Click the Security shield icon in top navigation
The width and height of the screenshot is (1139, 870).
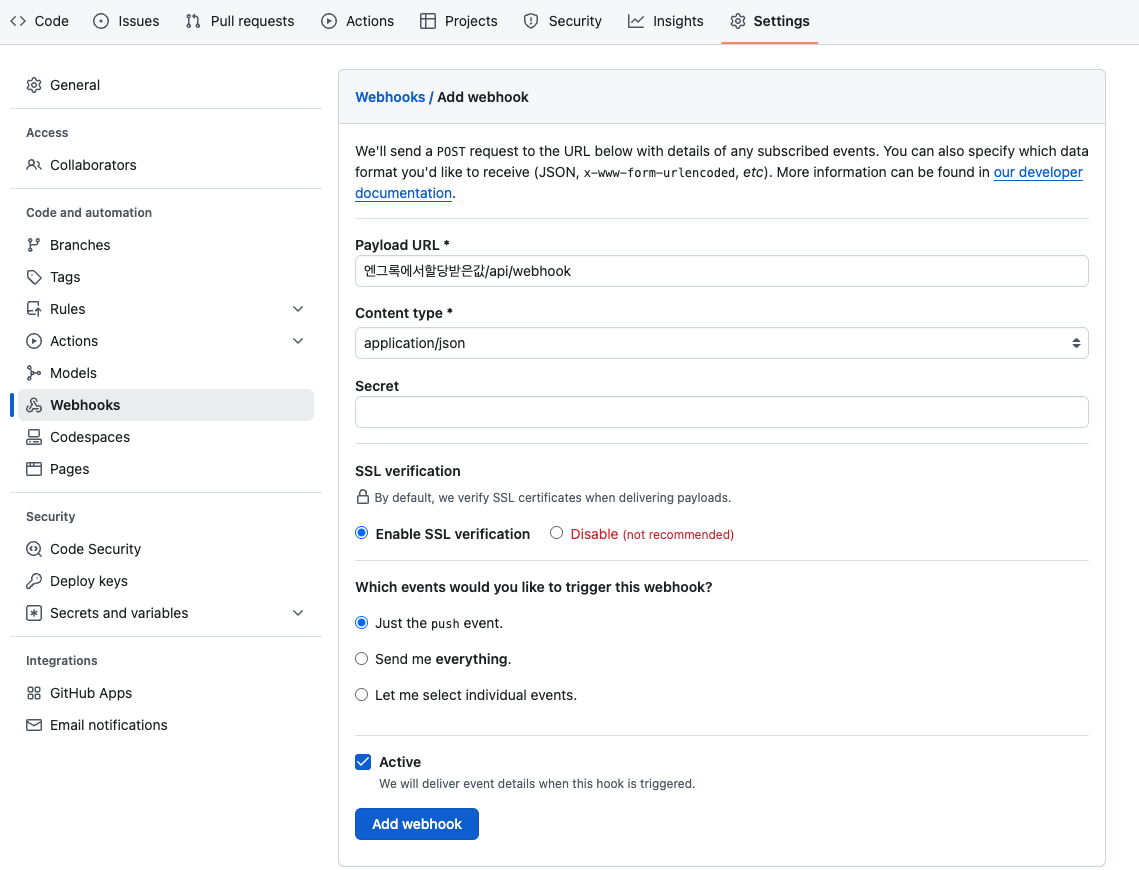point(531,21)
